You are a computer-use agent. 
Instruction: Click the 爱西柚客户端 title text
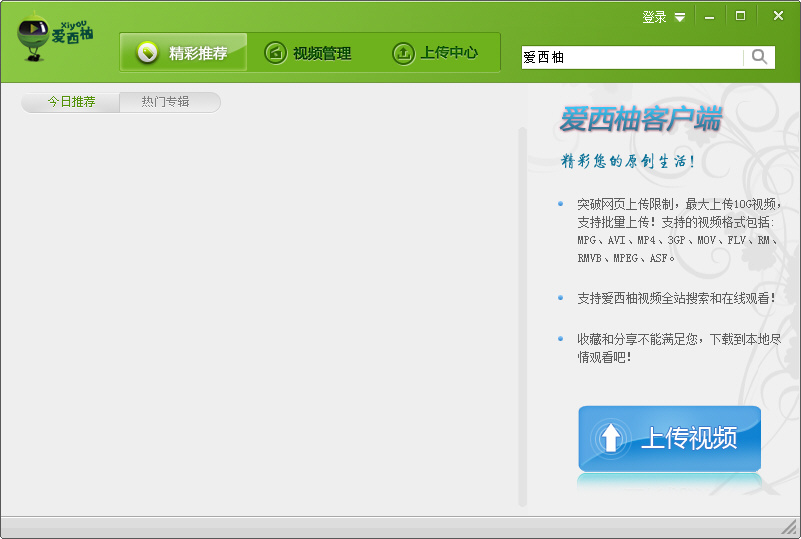click(641, 119)
